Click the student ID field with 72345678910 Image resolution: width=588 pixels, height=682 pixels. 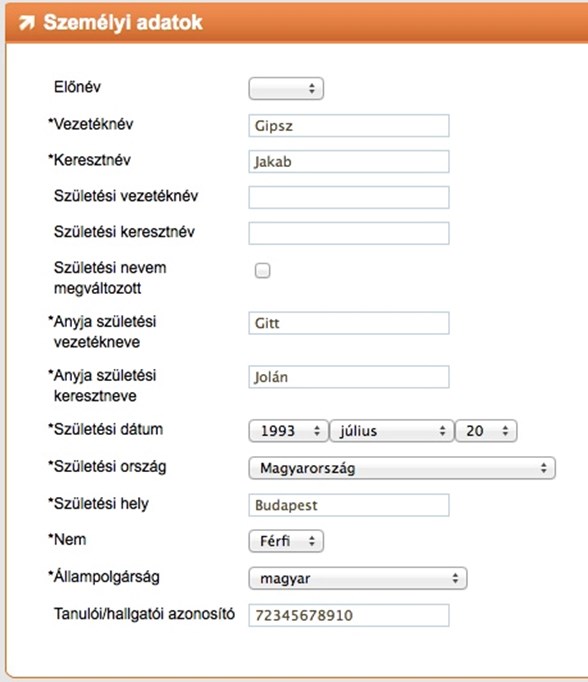click(x=349, y=615)
